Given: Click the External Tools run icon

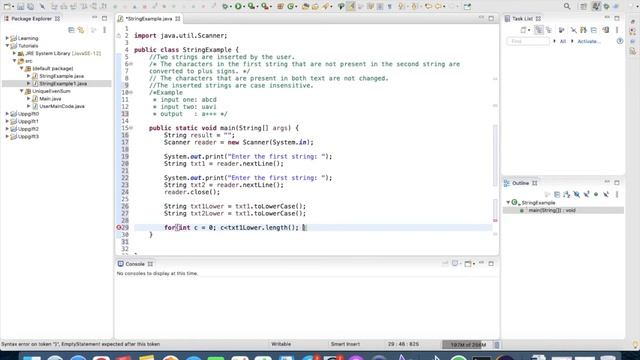Looking at the screenshot, I should (265, 7).
